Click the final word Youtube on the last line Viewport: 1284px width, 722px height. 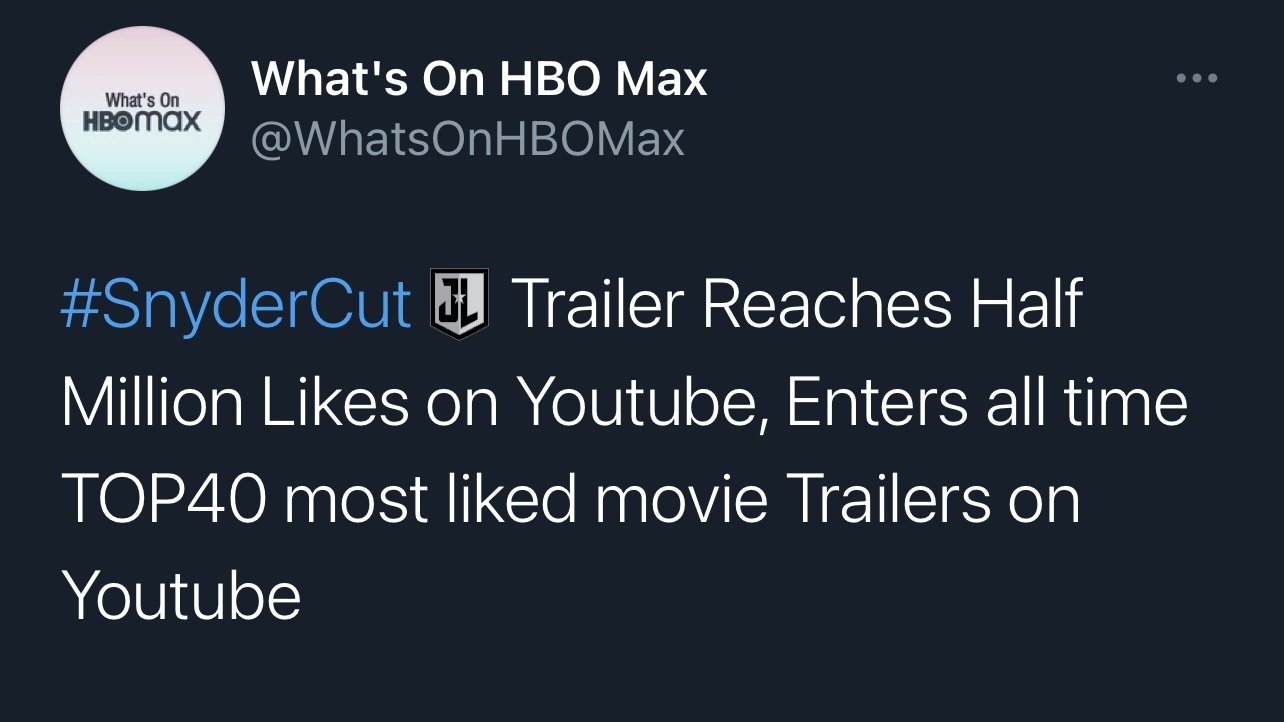pos(181,596)
